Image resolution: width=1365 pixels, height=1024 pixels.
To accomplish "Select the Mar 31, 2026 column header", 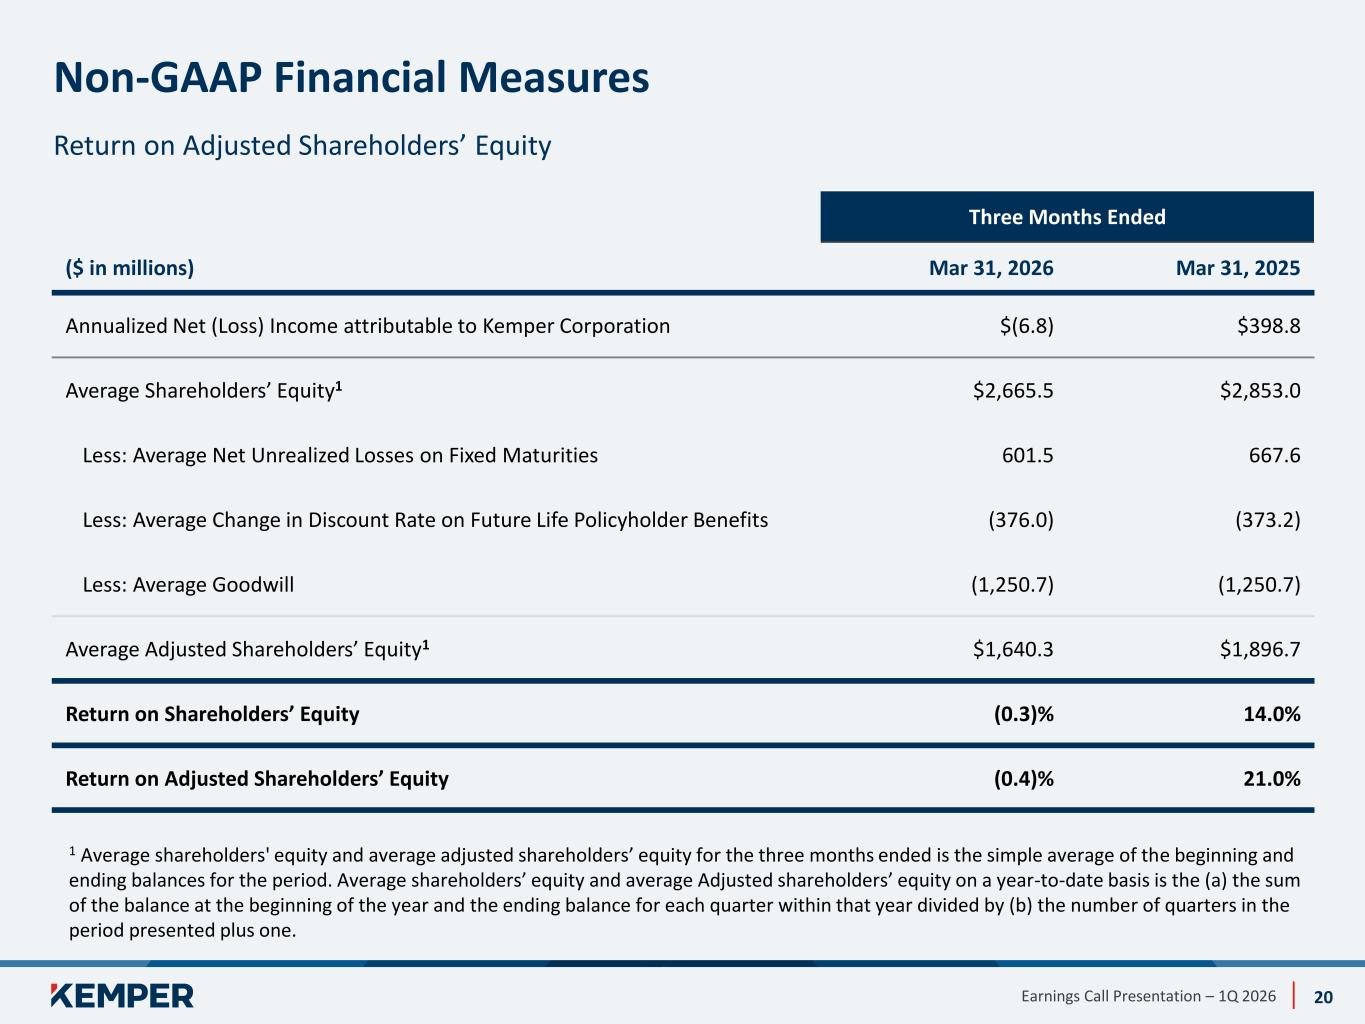I will click(x=991, y=268).
